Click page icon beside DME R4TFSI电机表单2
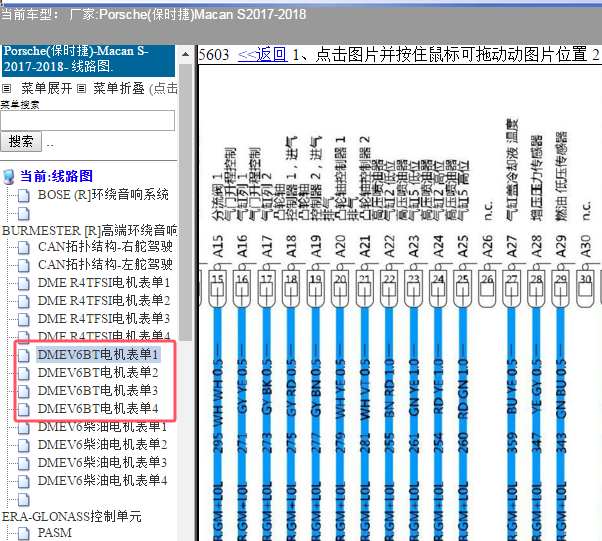Screen dimensions: 602x541 (x=24, y=301)
